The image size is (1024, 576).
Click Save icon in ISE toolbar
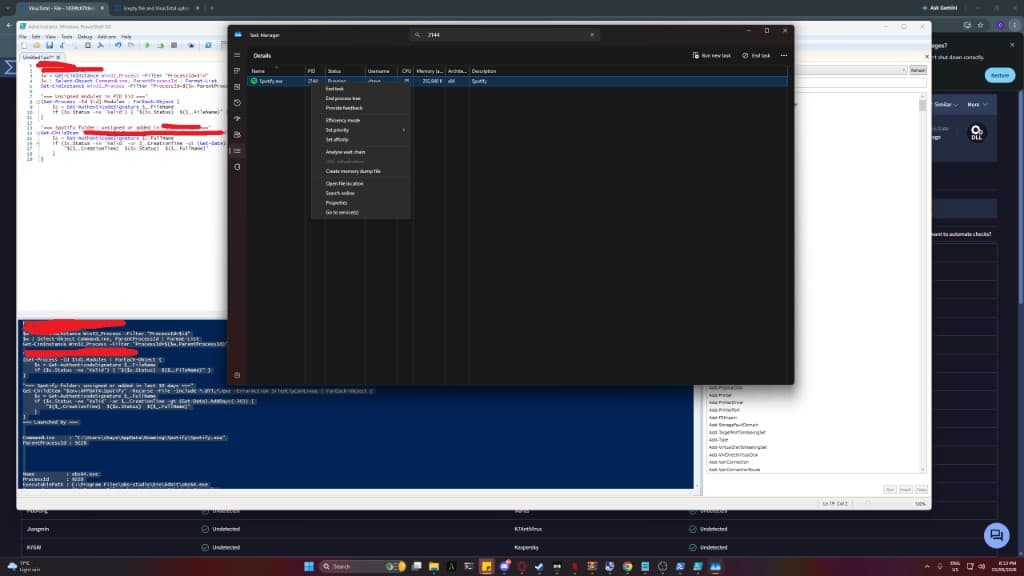pyautogui.click(x=49, y=46)
